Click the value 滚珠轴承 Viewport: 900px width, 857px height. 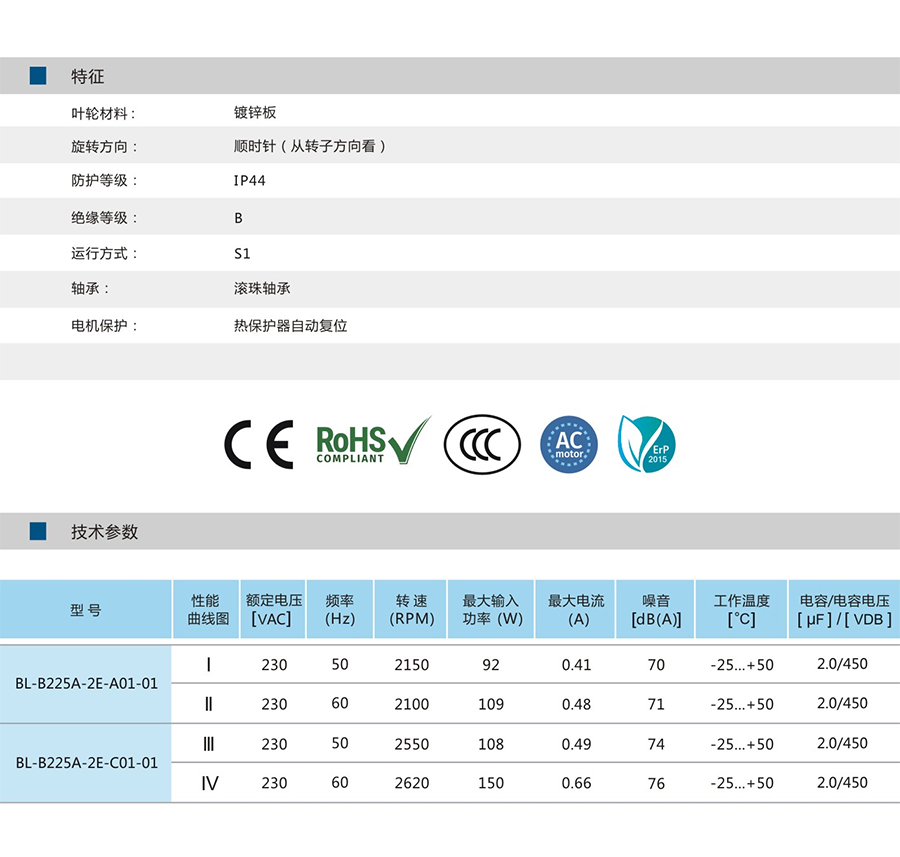tap(262, 288)
